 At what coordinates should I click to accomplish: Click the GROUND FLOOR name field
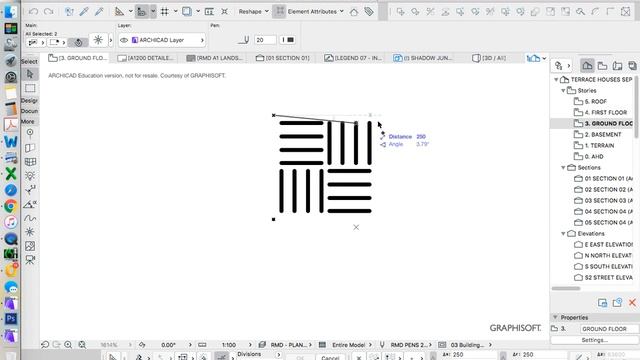[x=609, y=329]
